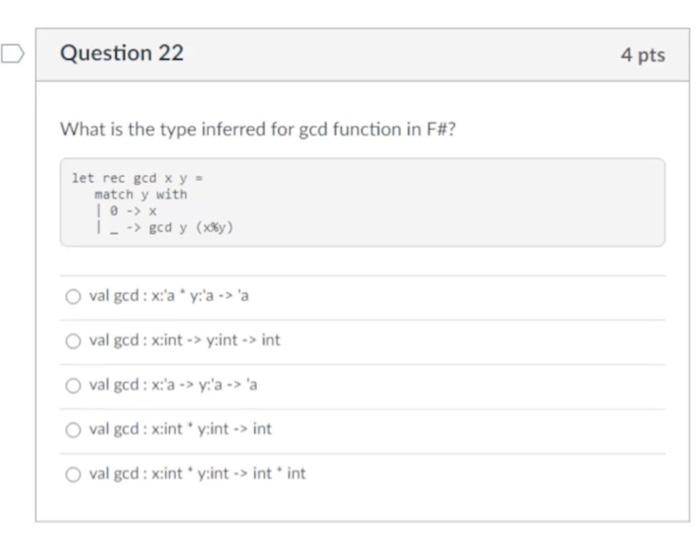The width and height of the screenshot is (700, 560).
Task: Flag Question 22 with the bookmark icon
Action: pos(12,54)
